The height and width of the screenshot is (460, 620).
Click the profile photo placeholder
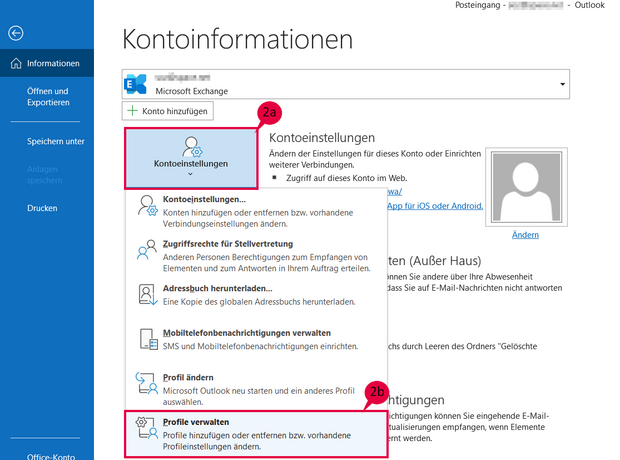coord(526,187)
